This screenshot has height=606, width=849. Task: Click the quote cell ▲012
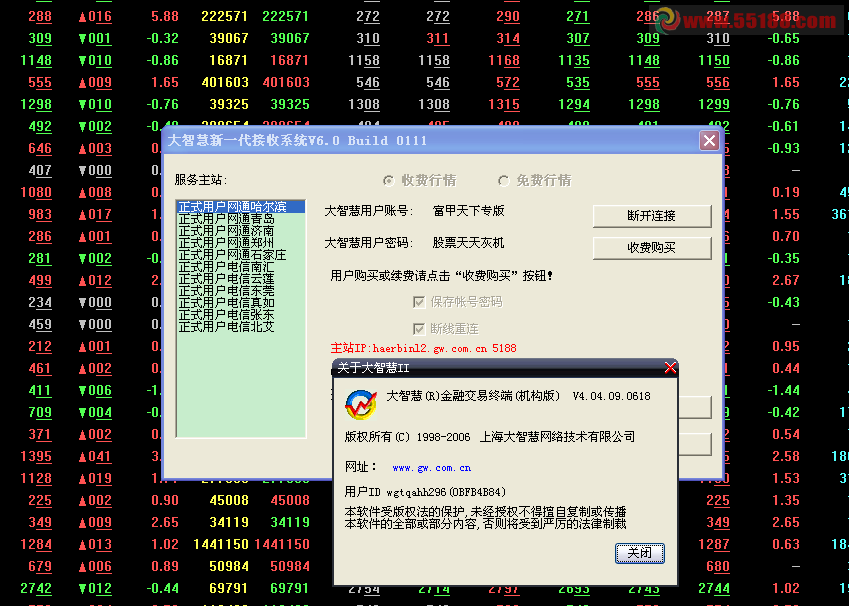point(95,281)
